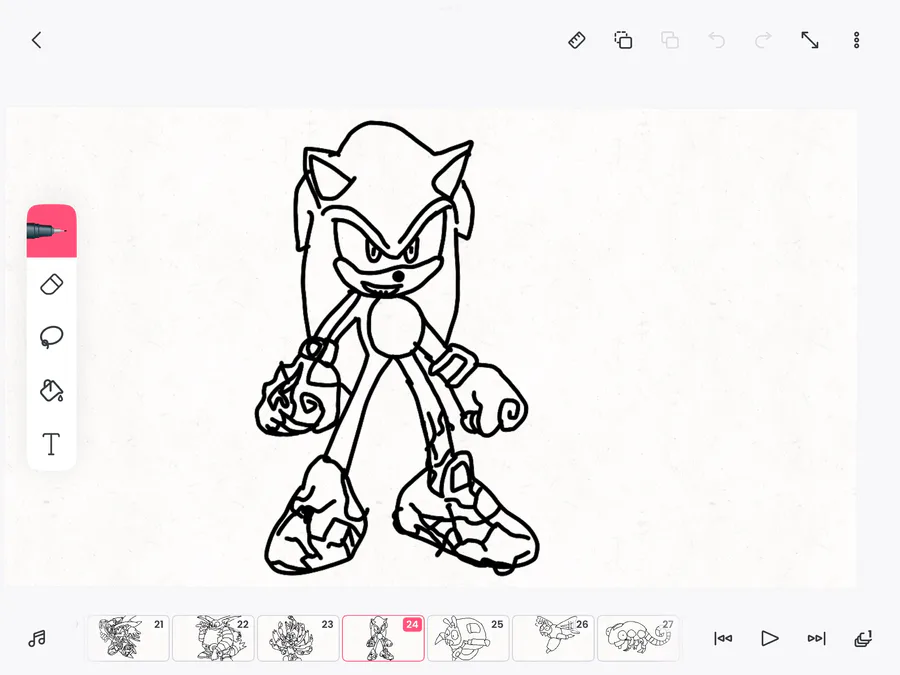
Task: Redo the last undone stroke
Action: coord(763,40)
